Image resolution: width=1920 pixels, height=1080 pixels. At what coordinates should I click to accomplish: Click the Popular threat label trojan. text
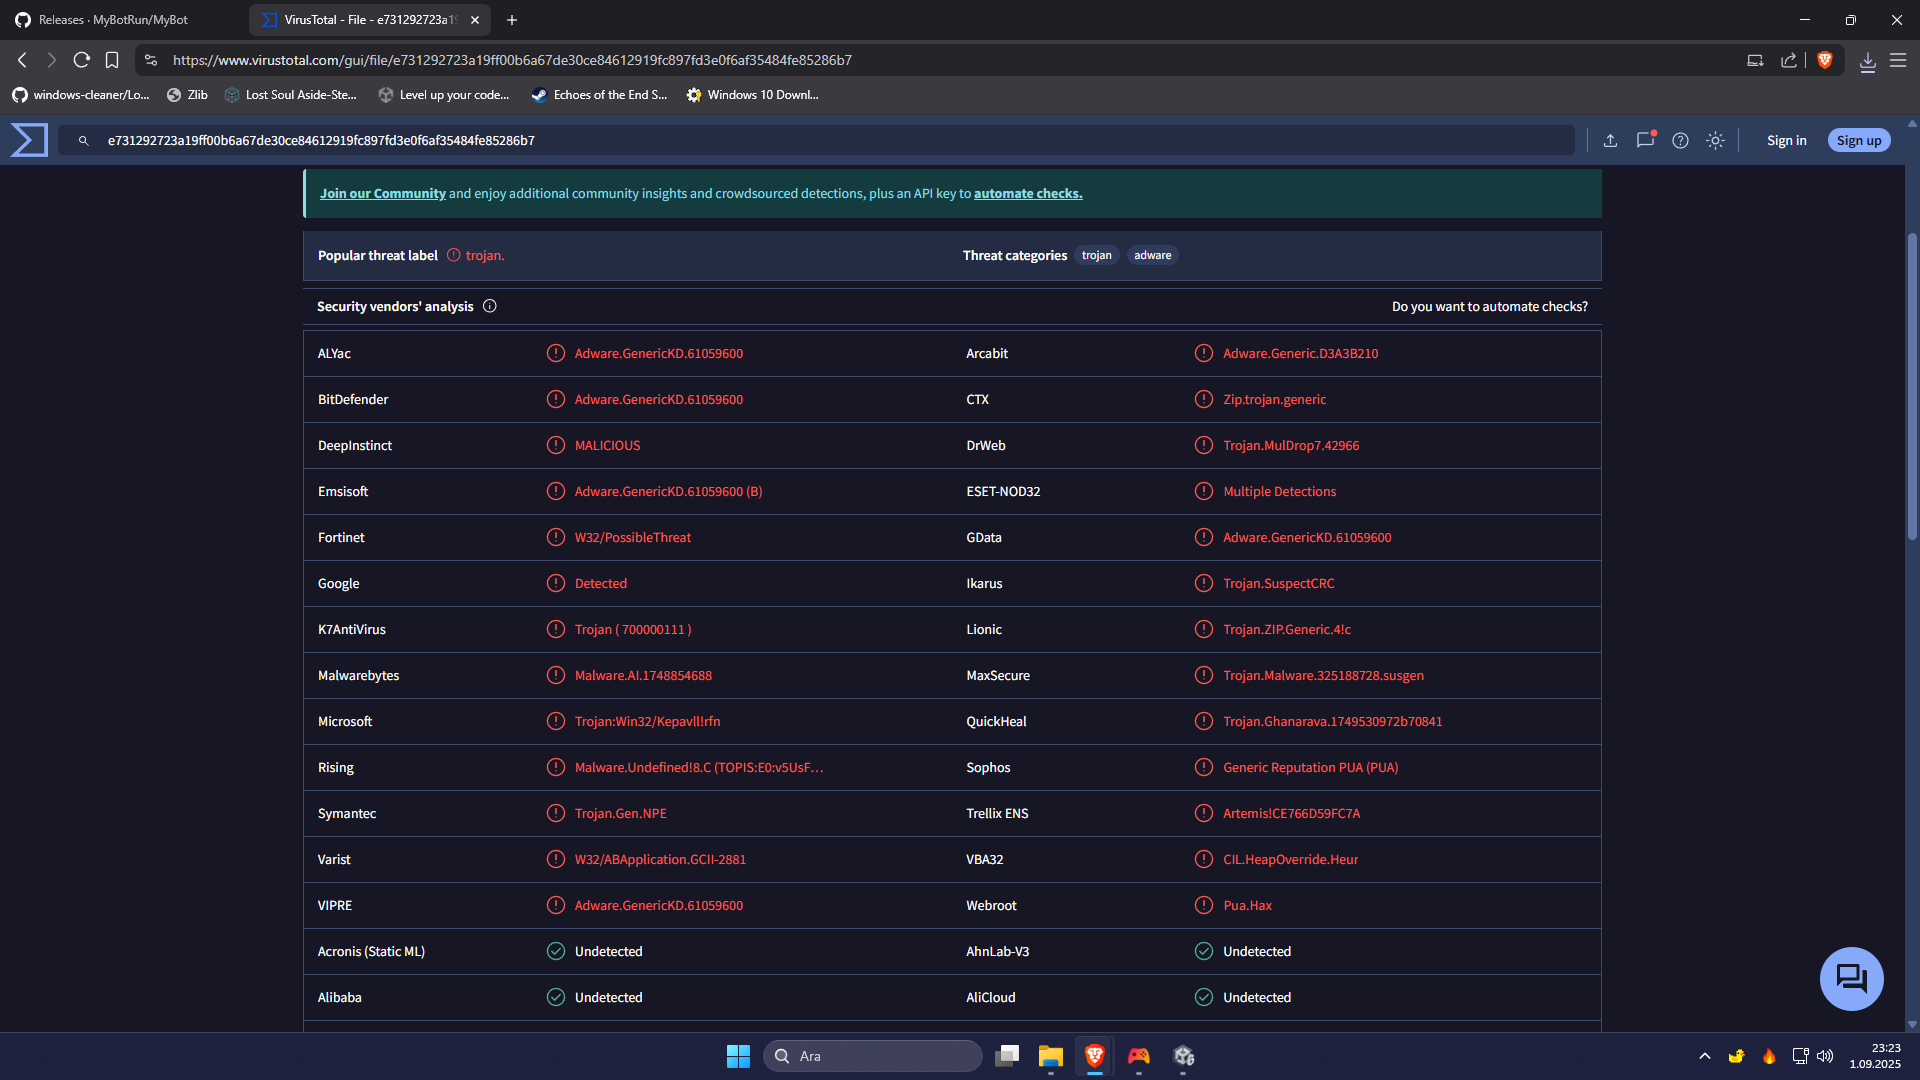click(484, 256)
